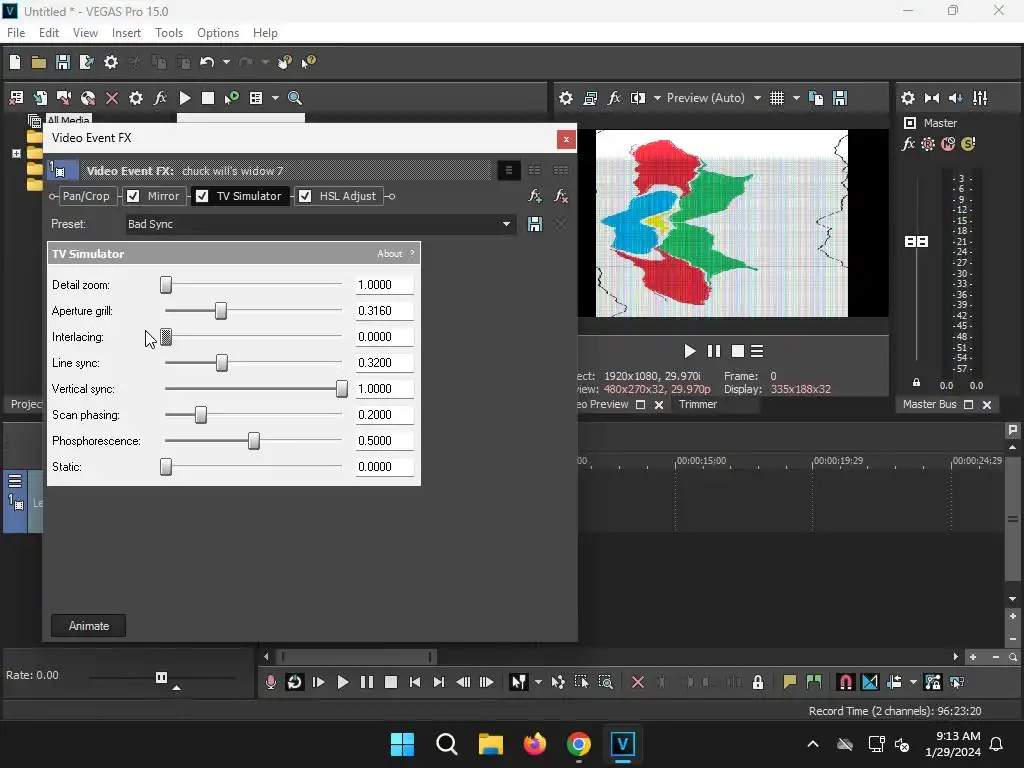This screenshot has width=1024, height=768.
Task: Stop preview in Project Media toolbar
Action: (208, 98)
